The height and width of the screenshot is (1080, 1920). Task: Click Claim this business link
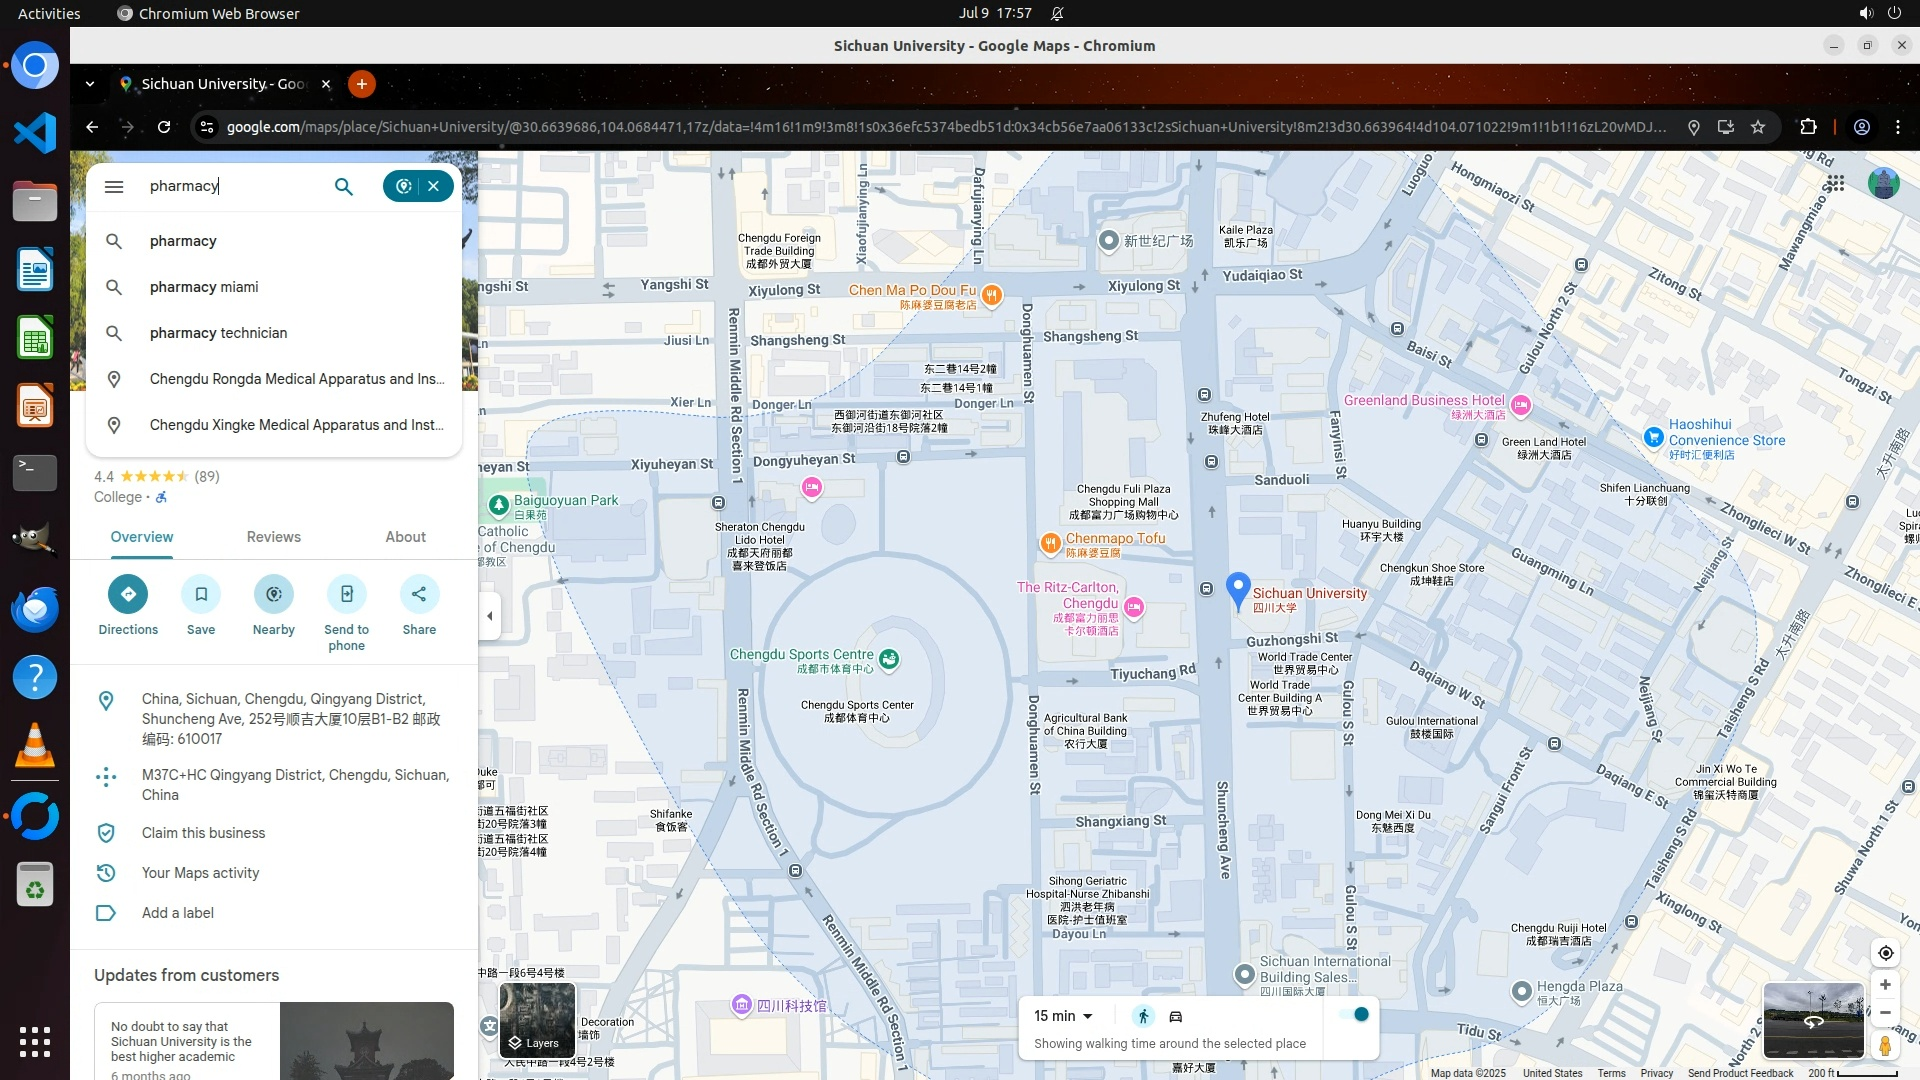click(203, 833)
